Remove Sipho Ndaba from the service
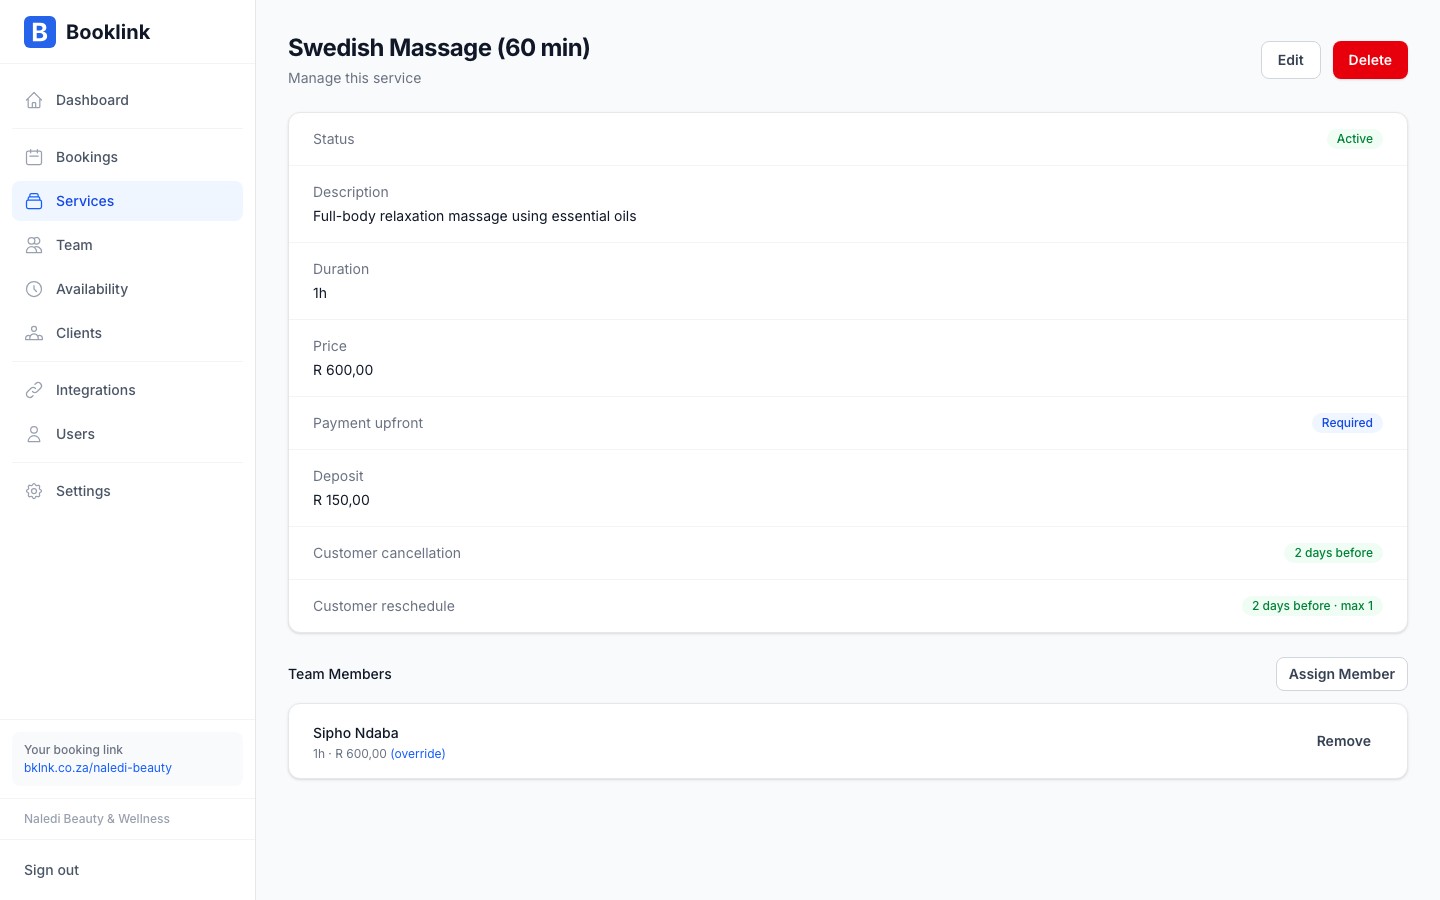Viewport: 1440px width, 900px height. pyautogui.click(x=1343, y=741)
